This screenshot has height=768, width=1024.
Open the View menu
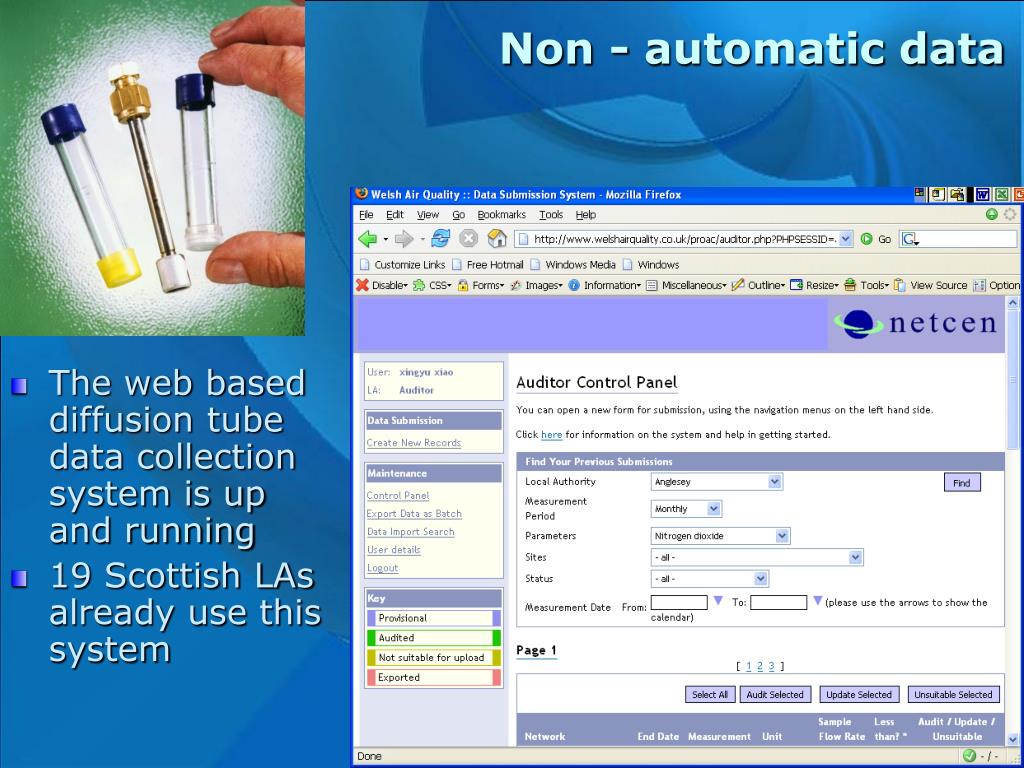coord(428,215)
